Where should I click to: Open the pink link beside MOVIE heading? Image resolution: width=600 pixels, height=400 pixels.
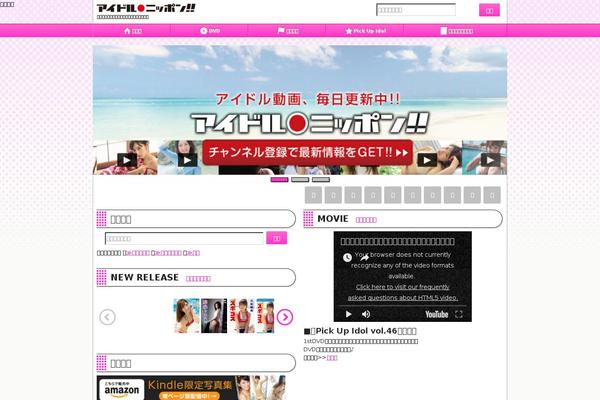click(x=366, y=220)
